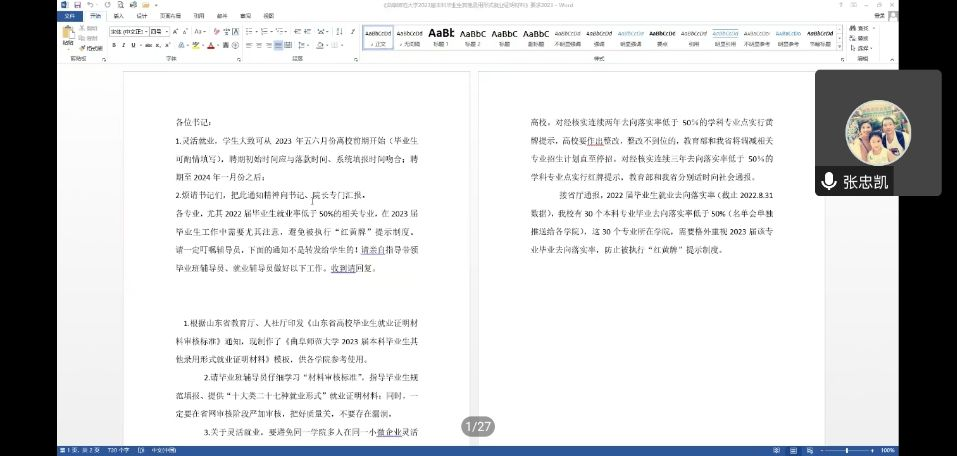This screenshot has height=456, width=960.
Task: Click the 张忠凯 participant avatar thumbnail
Action: click(877, 133)
